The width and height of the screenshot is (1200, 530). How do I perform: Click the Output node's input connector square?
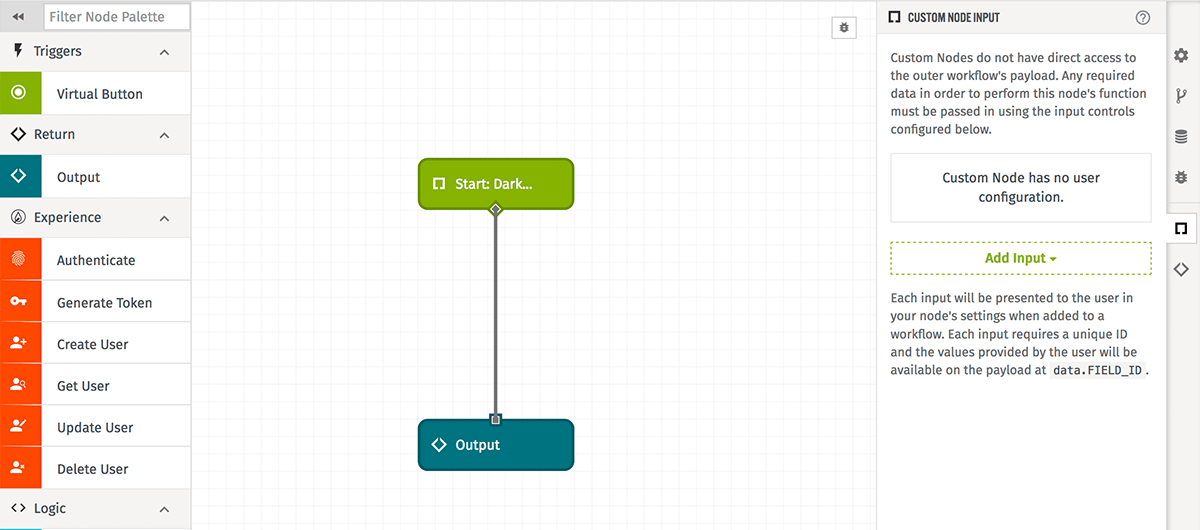495,419
